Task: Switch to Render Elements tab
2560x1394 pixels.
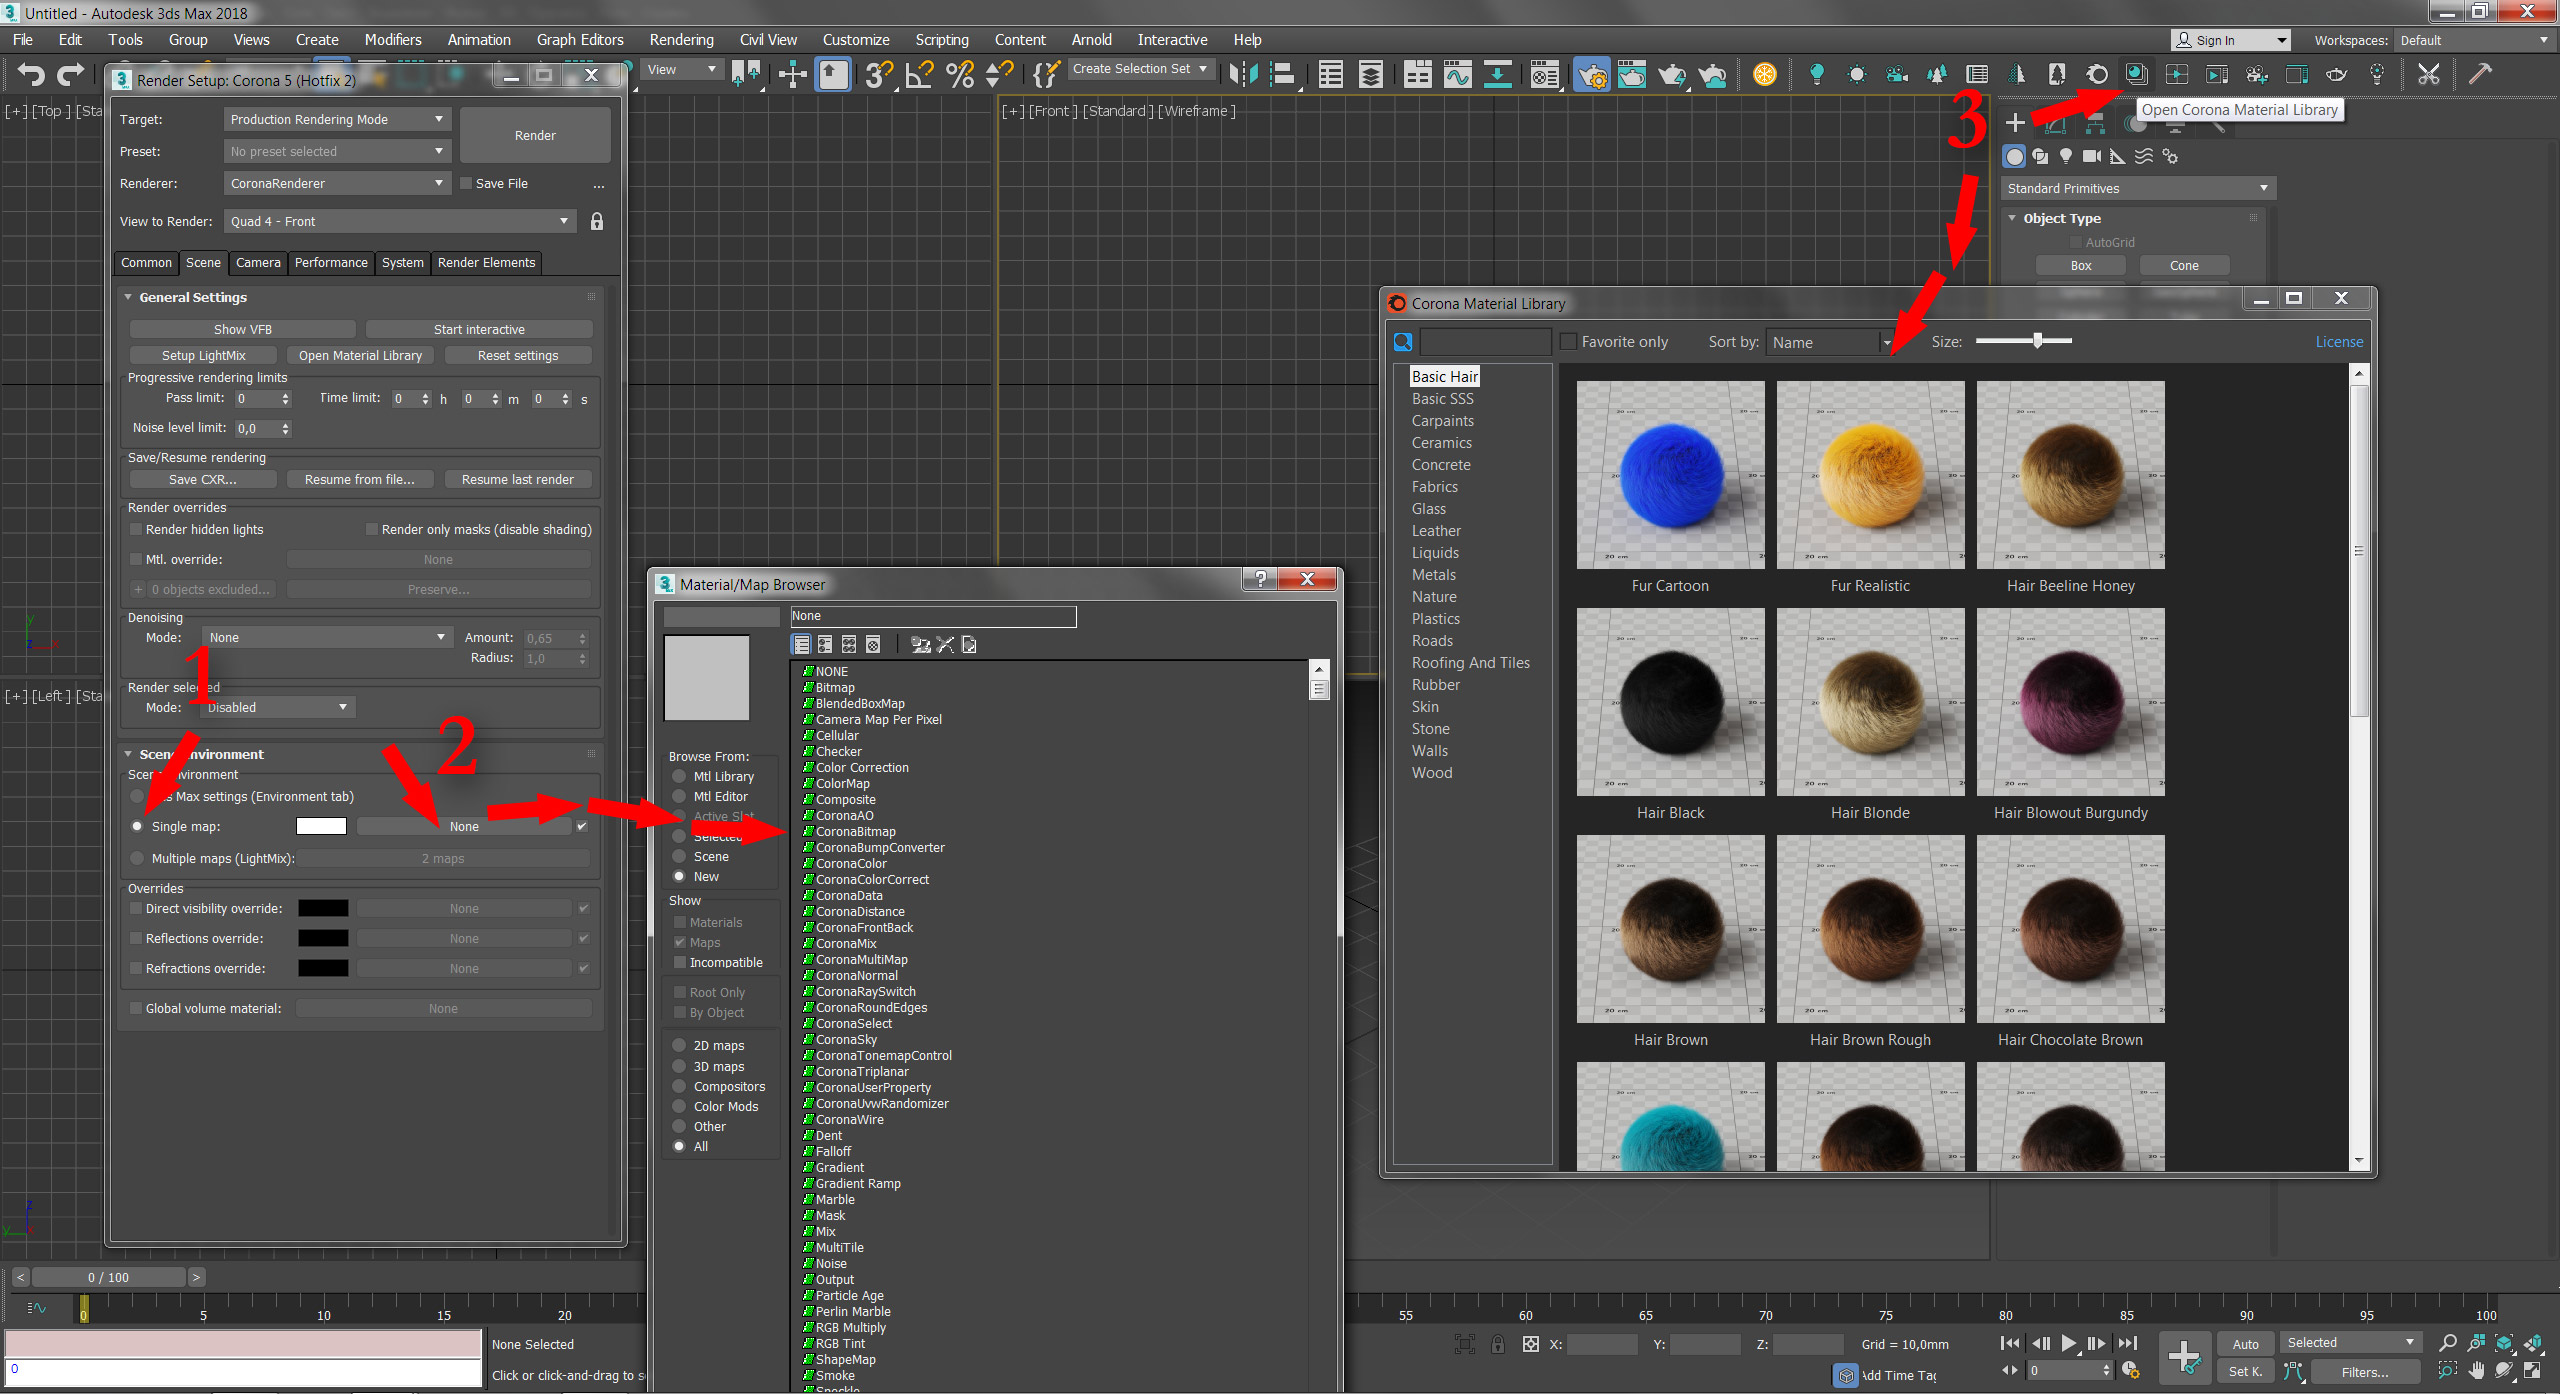Action: coord(486,262)
